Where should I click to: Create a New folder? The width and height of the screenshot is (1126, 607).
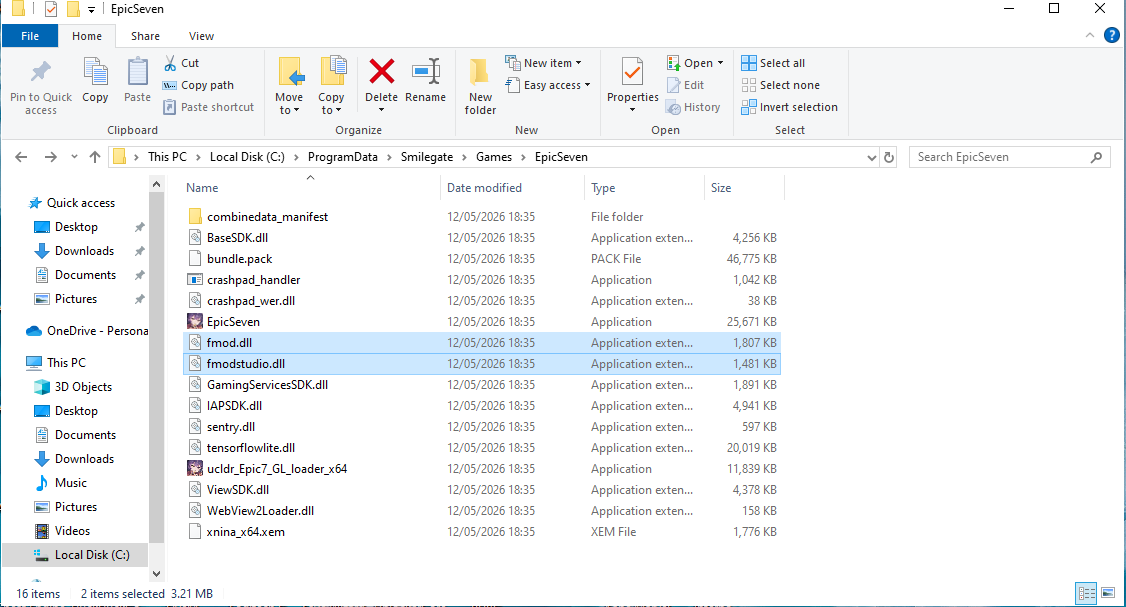[480, 85]
